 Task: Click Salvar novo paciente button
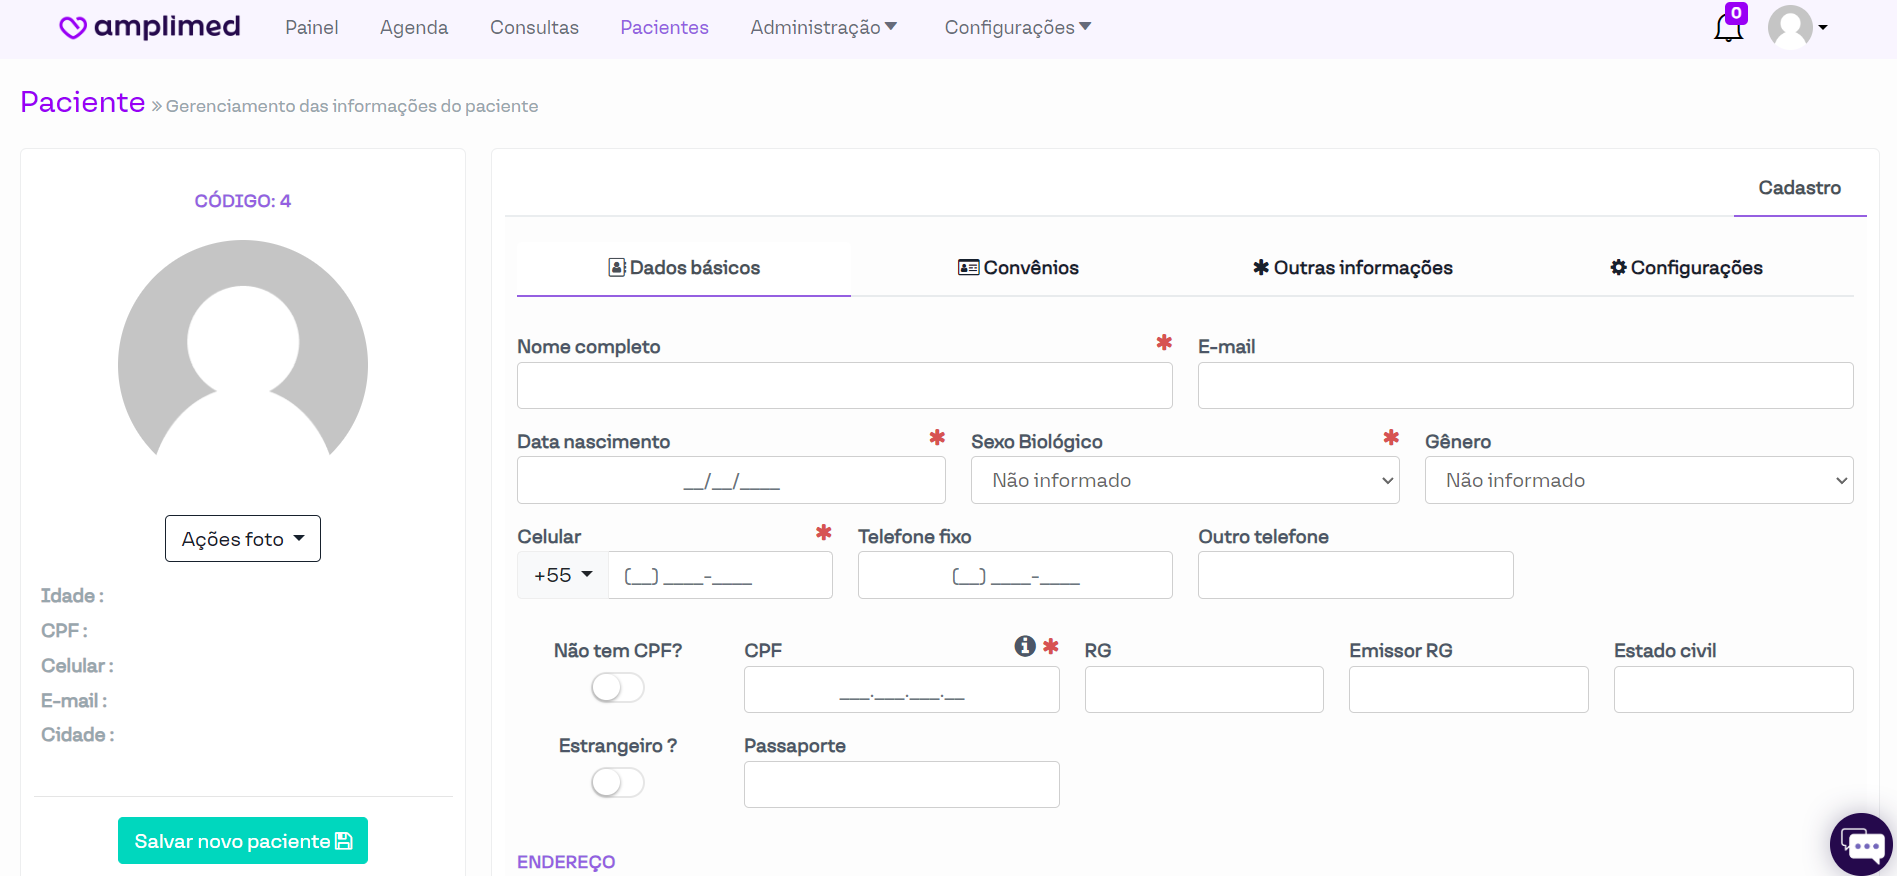click(x=243, y=841)
